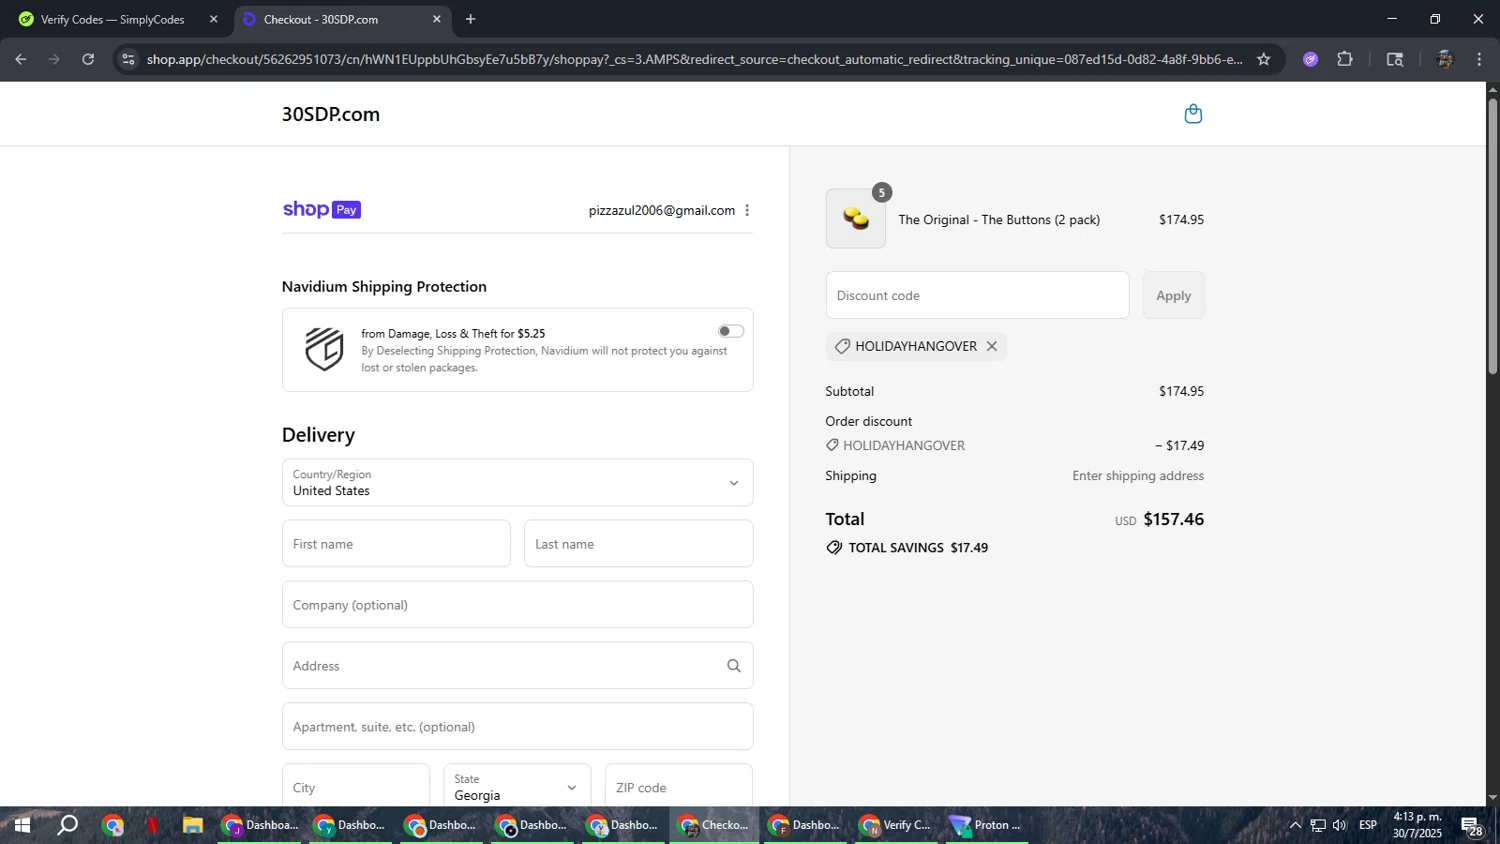Click the Navidium shield logo
Viewport: 1500px width, 844px height.
(324, 349)
